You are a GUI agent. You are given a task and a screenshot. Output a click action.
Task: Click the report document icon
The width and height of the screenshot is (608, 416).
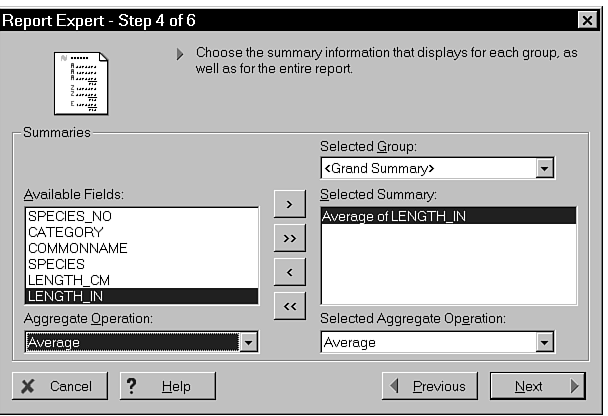80,82
